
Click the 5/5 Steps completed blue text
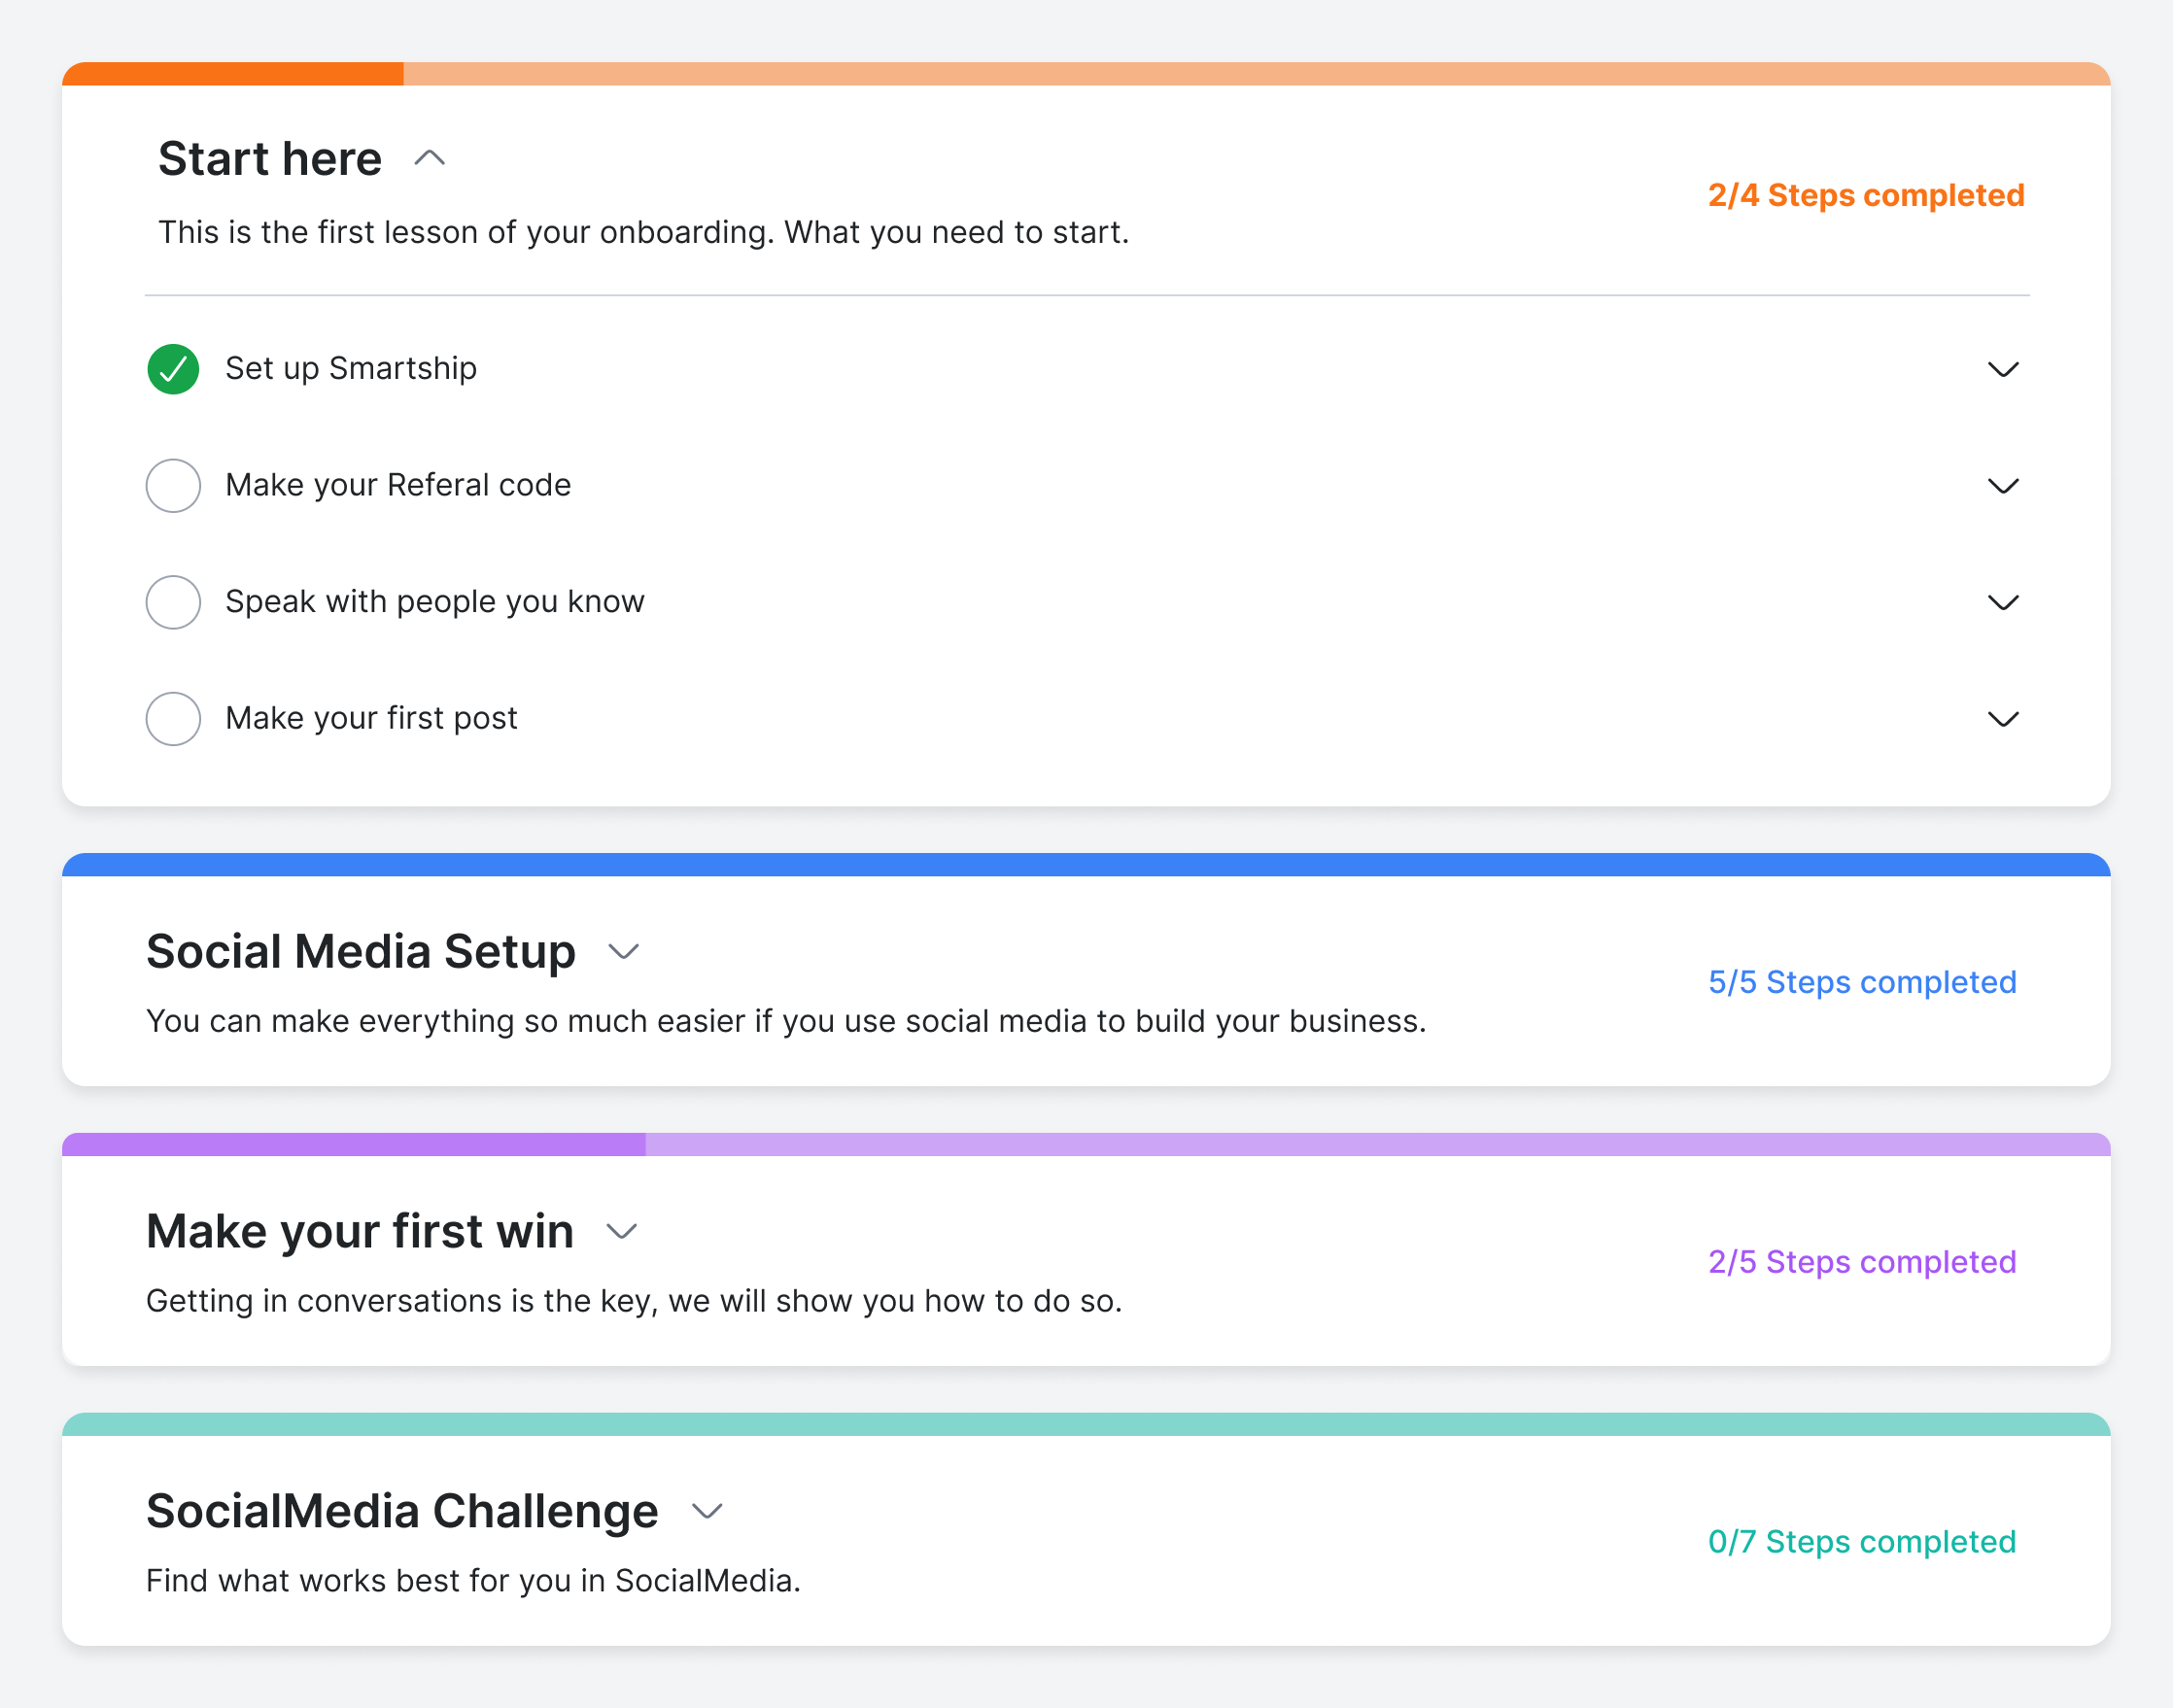[x=1861, y=982]
